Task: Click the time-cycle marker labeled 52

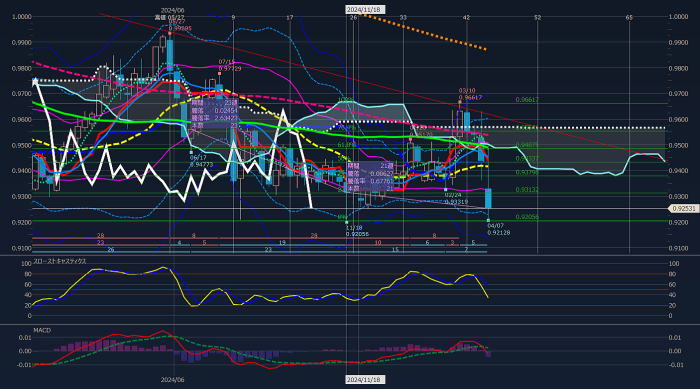Action: (538, 17)
